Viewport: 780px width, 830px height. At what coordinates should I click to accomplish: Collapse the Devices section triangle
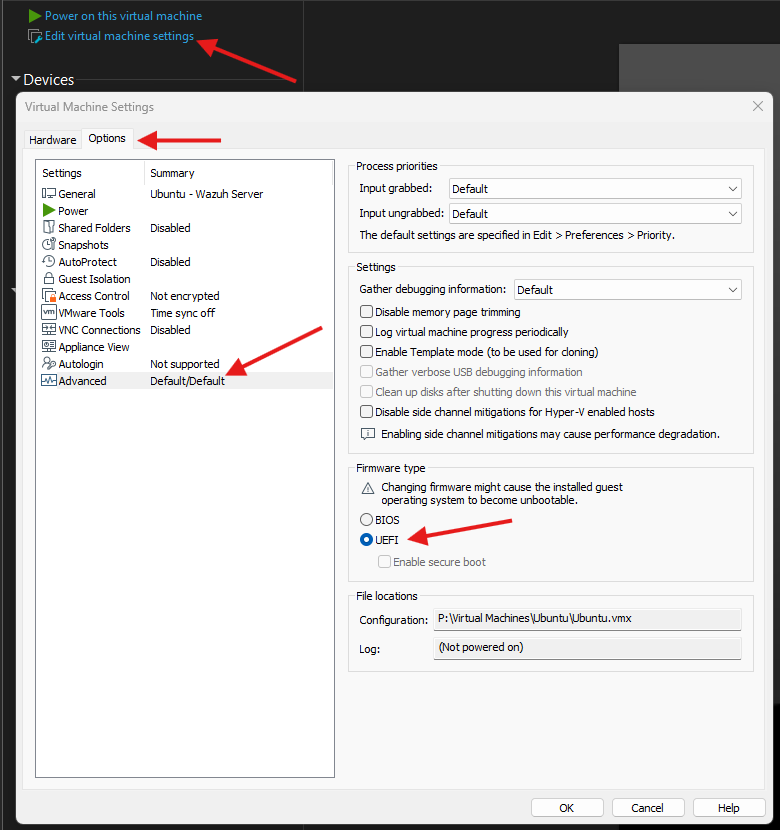[x=16, y=79]
